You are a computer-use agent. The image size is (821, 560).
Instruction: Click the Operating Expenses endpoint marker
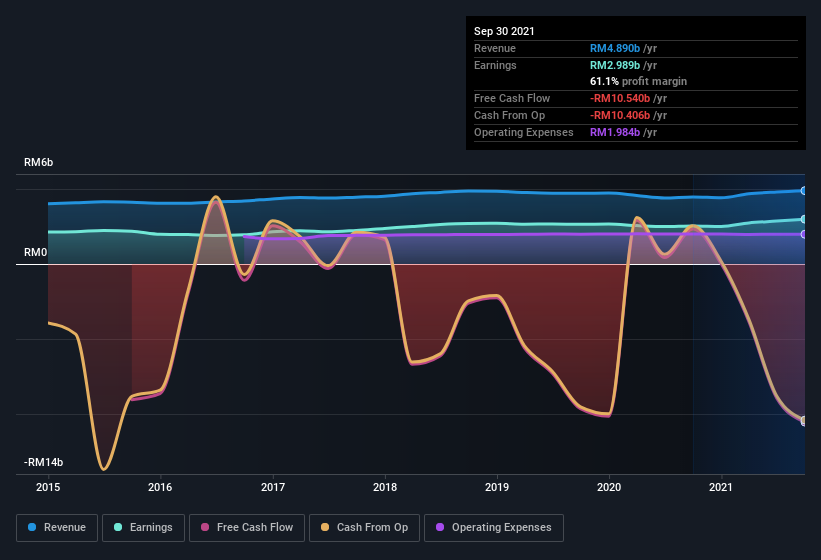point(803,234)
